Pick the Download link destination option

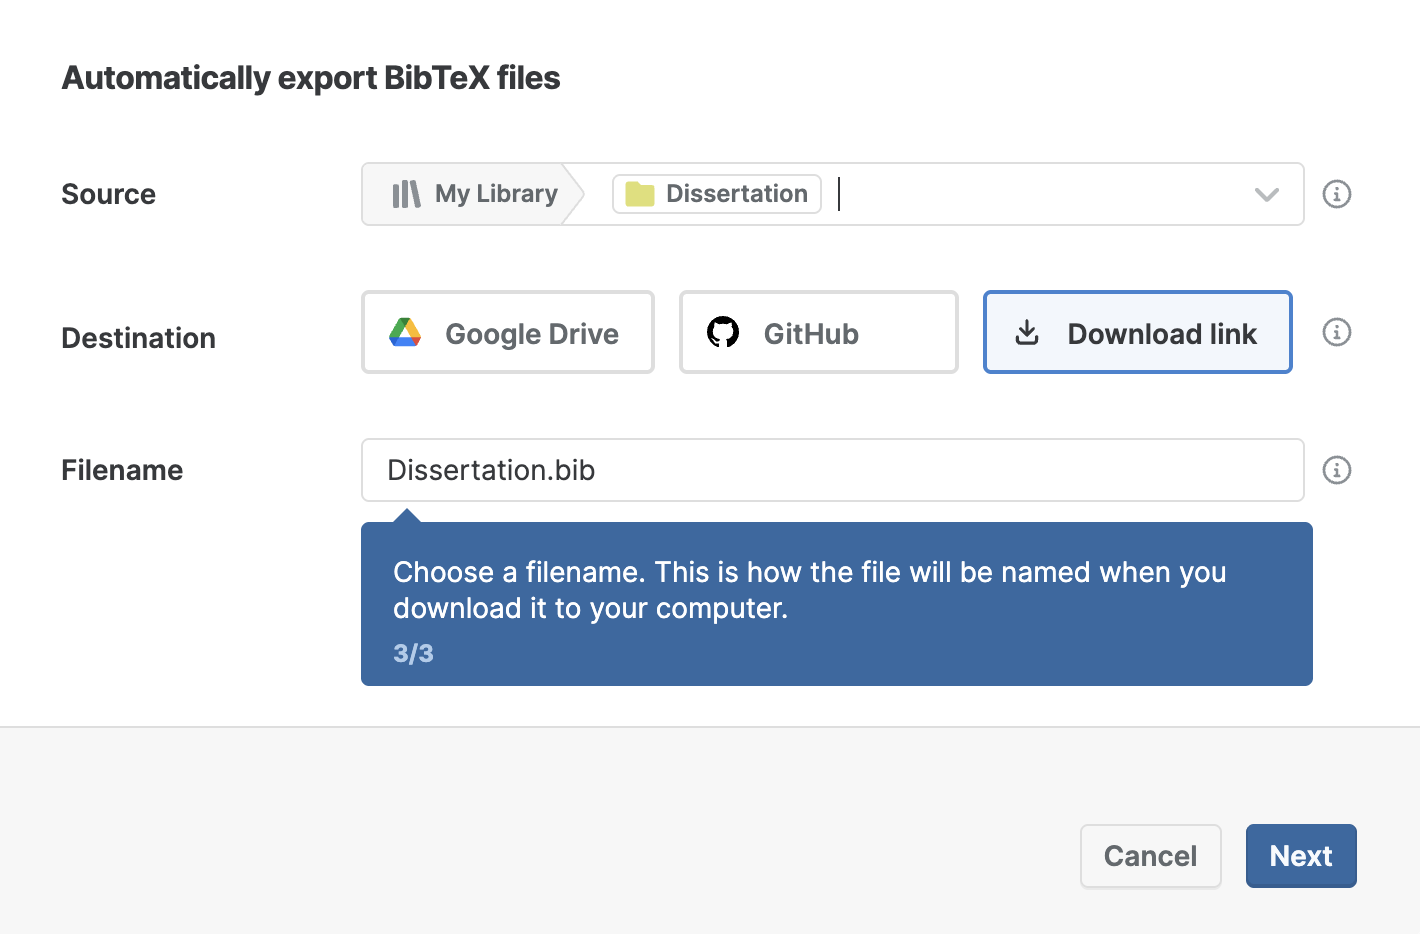click(x=1137, y=333)
